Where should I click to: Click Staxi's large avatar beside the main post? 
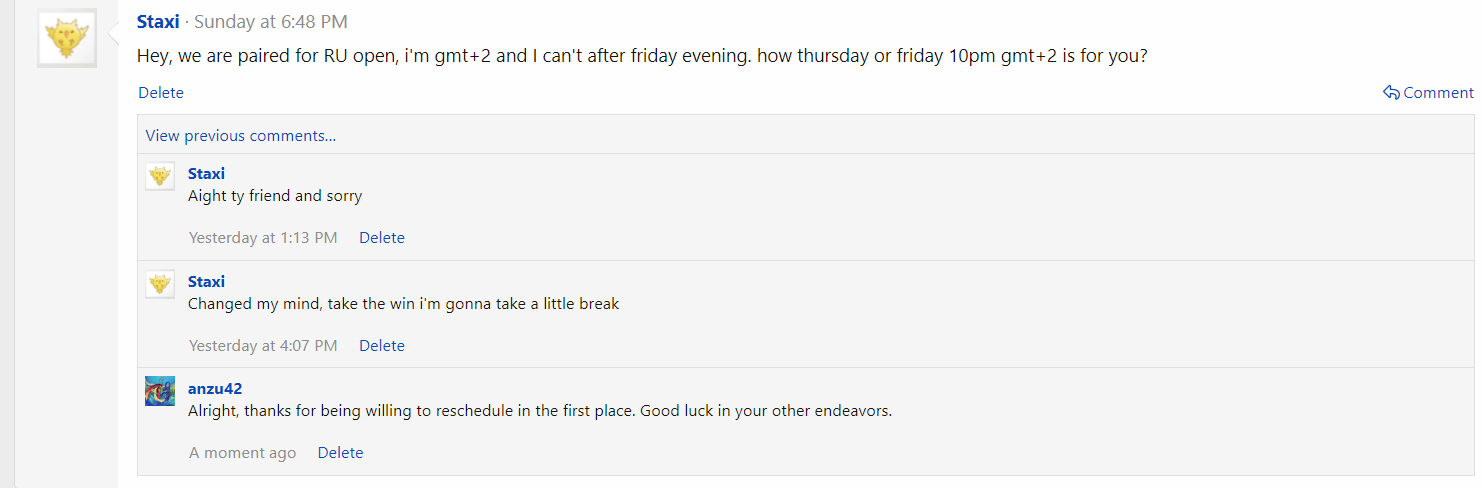(67, 39)
